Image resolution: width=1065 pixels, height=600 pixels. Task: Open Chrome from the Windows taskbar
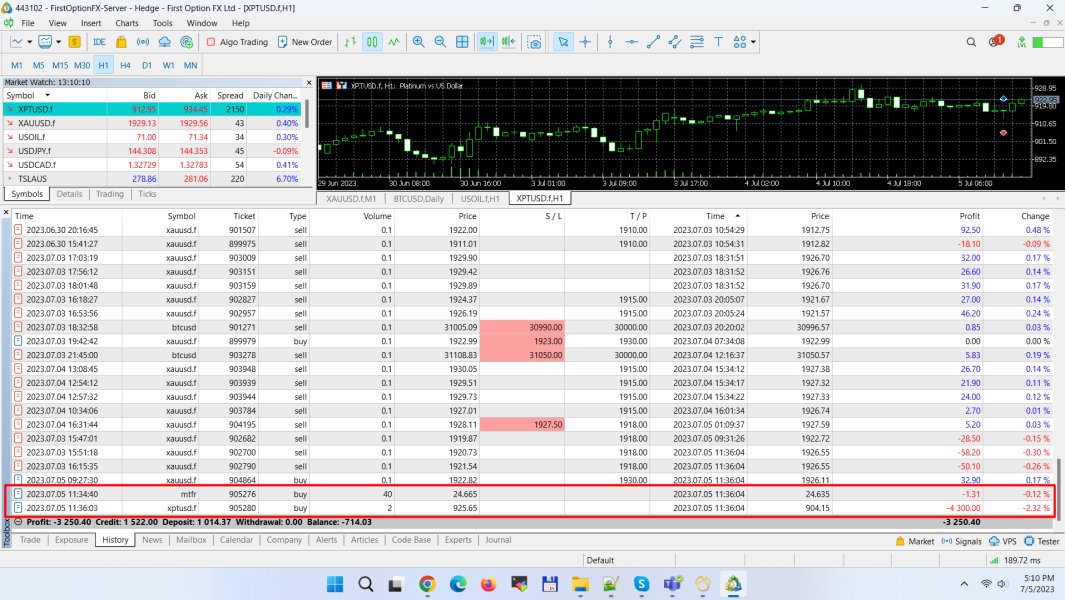[427, 584]
